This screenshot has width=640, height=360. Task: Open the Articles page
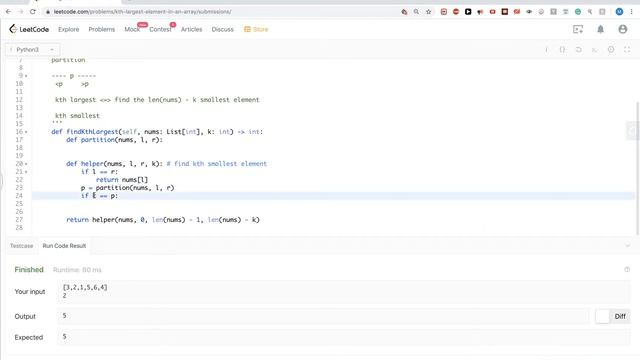point(191,29)
